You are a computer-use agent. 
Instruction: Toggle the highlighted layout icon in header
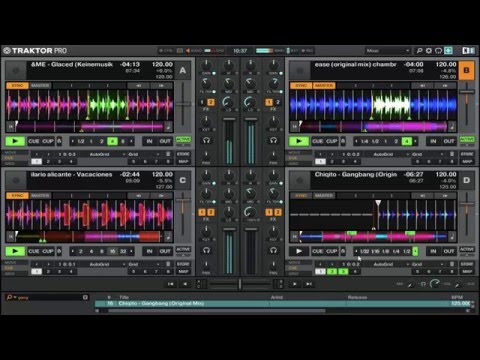click(449, 51)
